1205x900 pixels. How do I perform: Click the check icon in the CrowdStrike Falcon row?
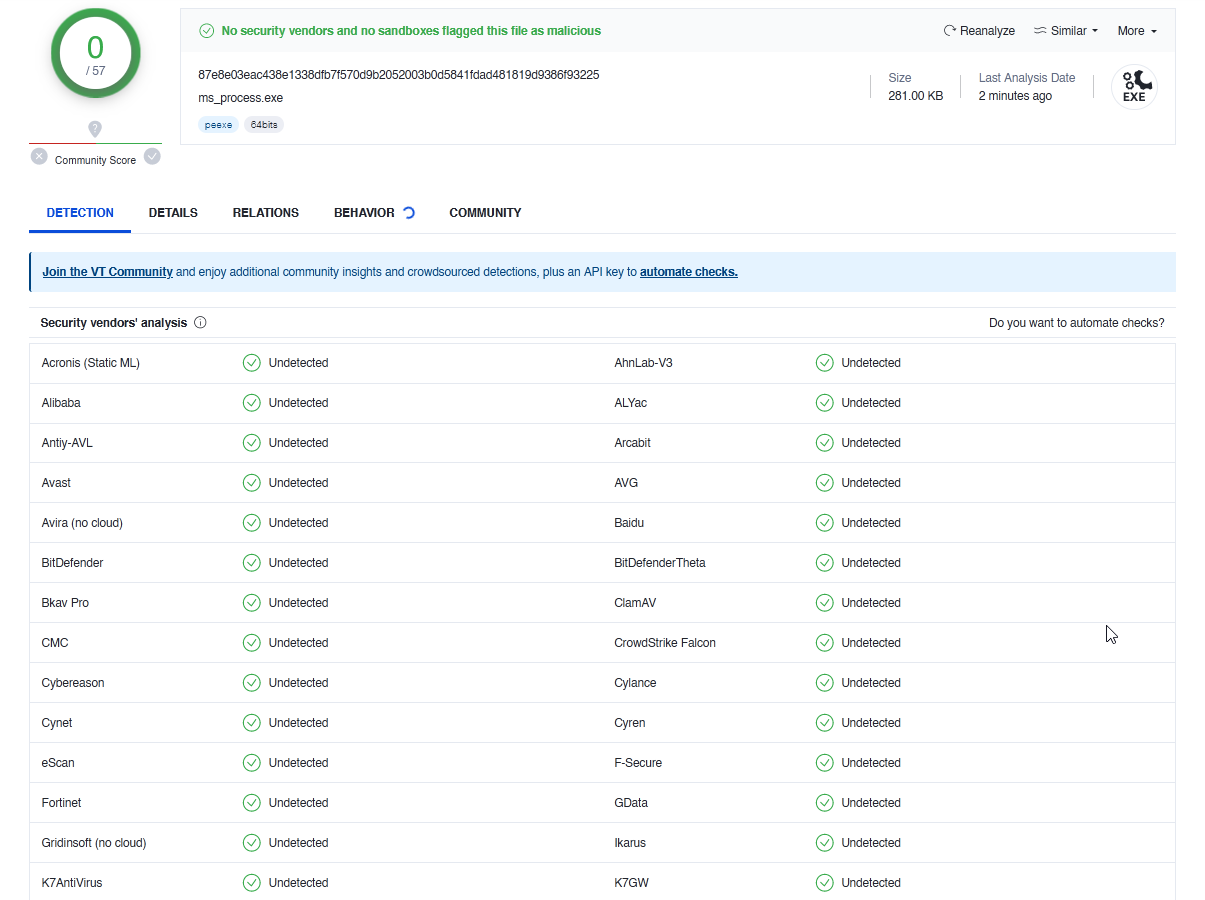tap(825, 643)
